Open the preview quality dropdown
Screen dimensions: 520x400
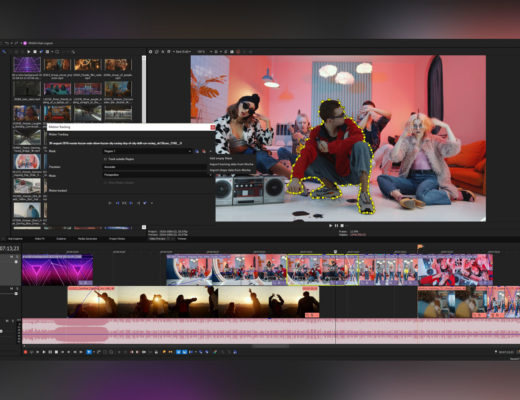[x=183, y=52]
